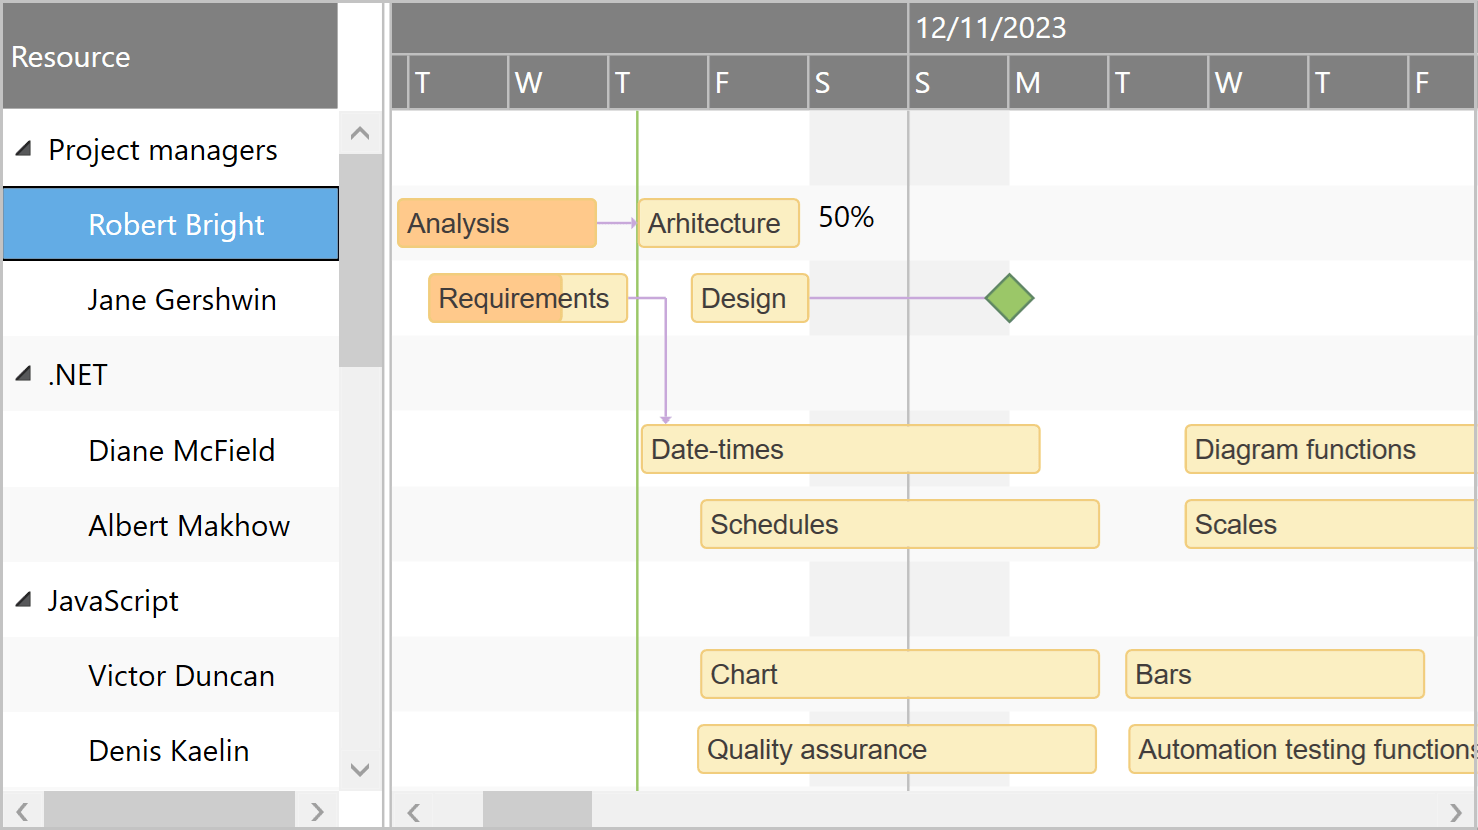Collapse the JavaScript group
The width and height of the screenshot is (1478, 830).
[x=24, y=600]
